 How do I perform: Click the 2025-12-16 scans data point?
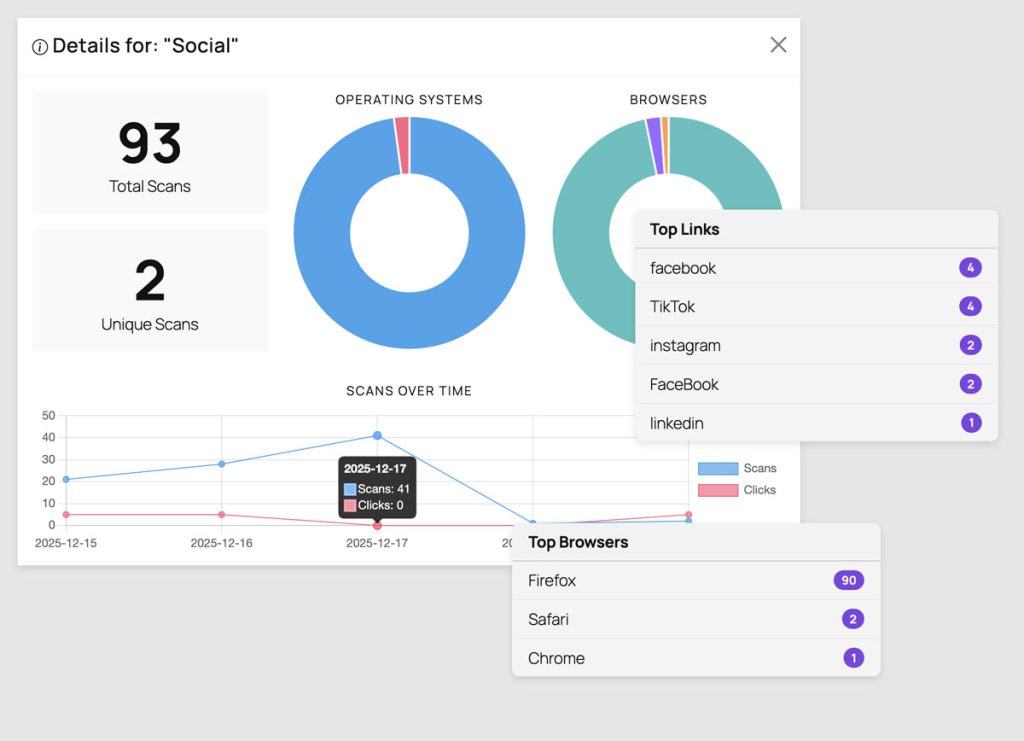coord(221,464)
